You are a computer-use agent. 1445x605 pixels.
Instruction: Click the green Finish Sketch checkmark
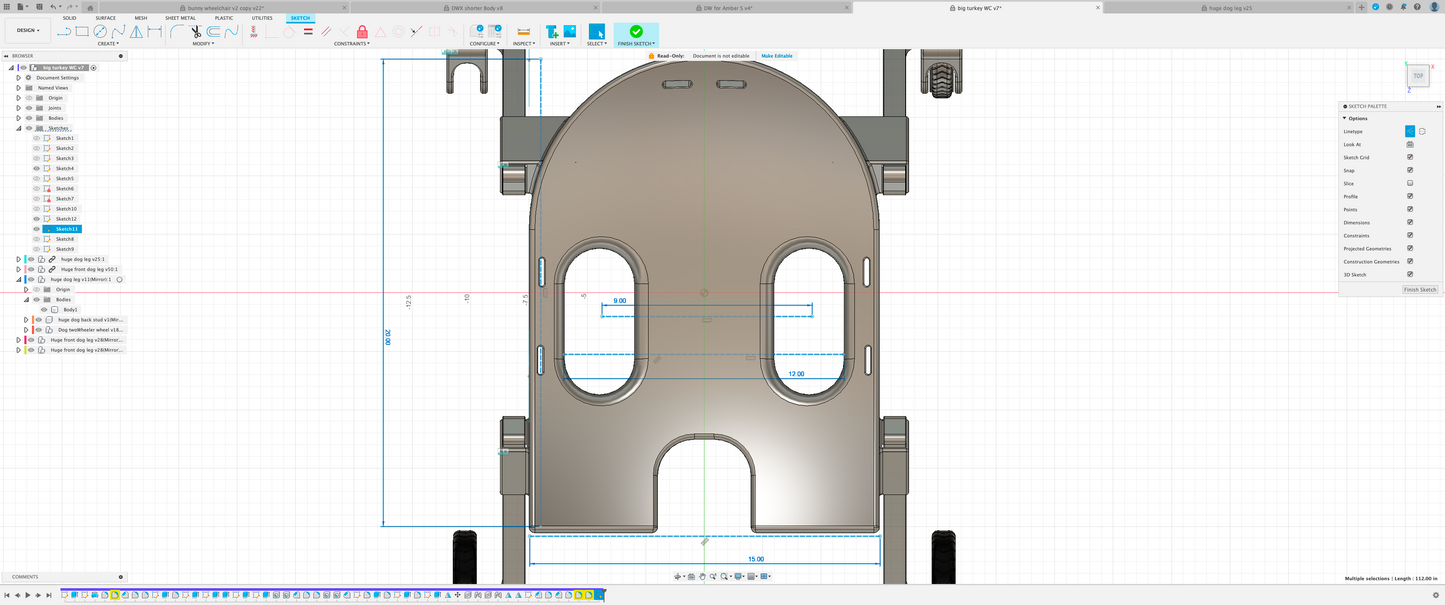point(636,32)
